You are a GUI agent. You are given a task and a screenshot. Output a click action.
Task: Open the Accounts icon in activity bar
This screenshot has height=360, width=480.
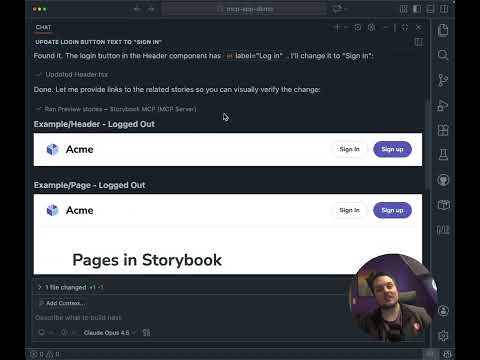[443, 311]
